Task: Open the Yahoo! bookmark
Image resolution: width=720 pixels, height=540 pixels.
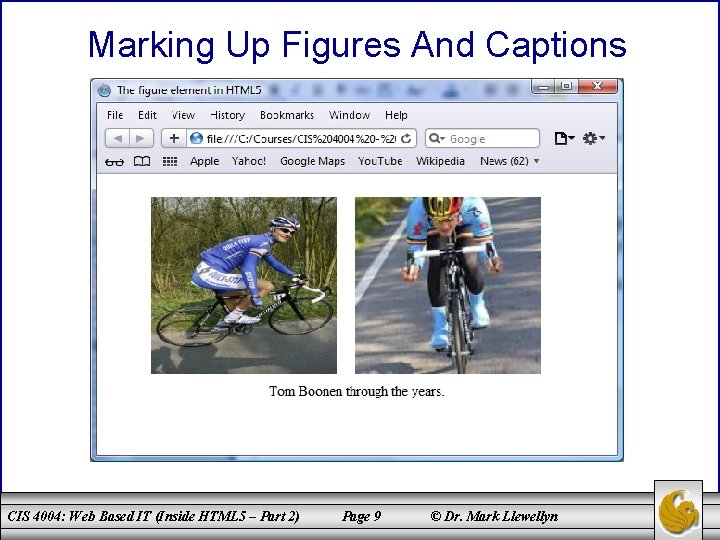Action: tap(249, 161)
